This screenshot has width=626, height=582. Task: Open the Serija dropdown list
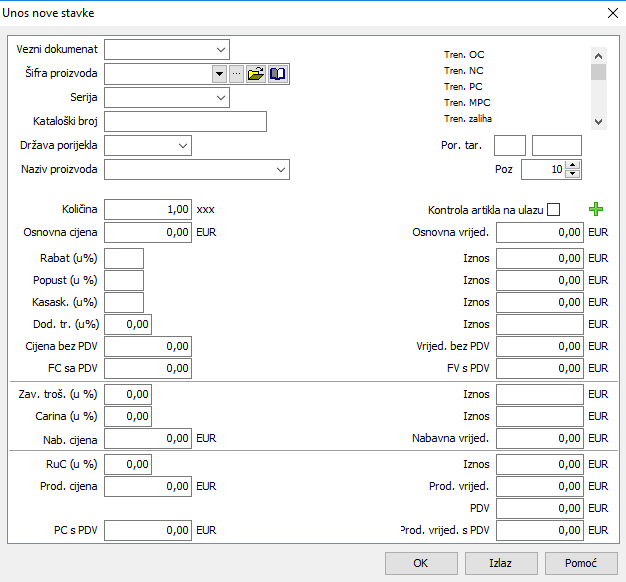220,98
